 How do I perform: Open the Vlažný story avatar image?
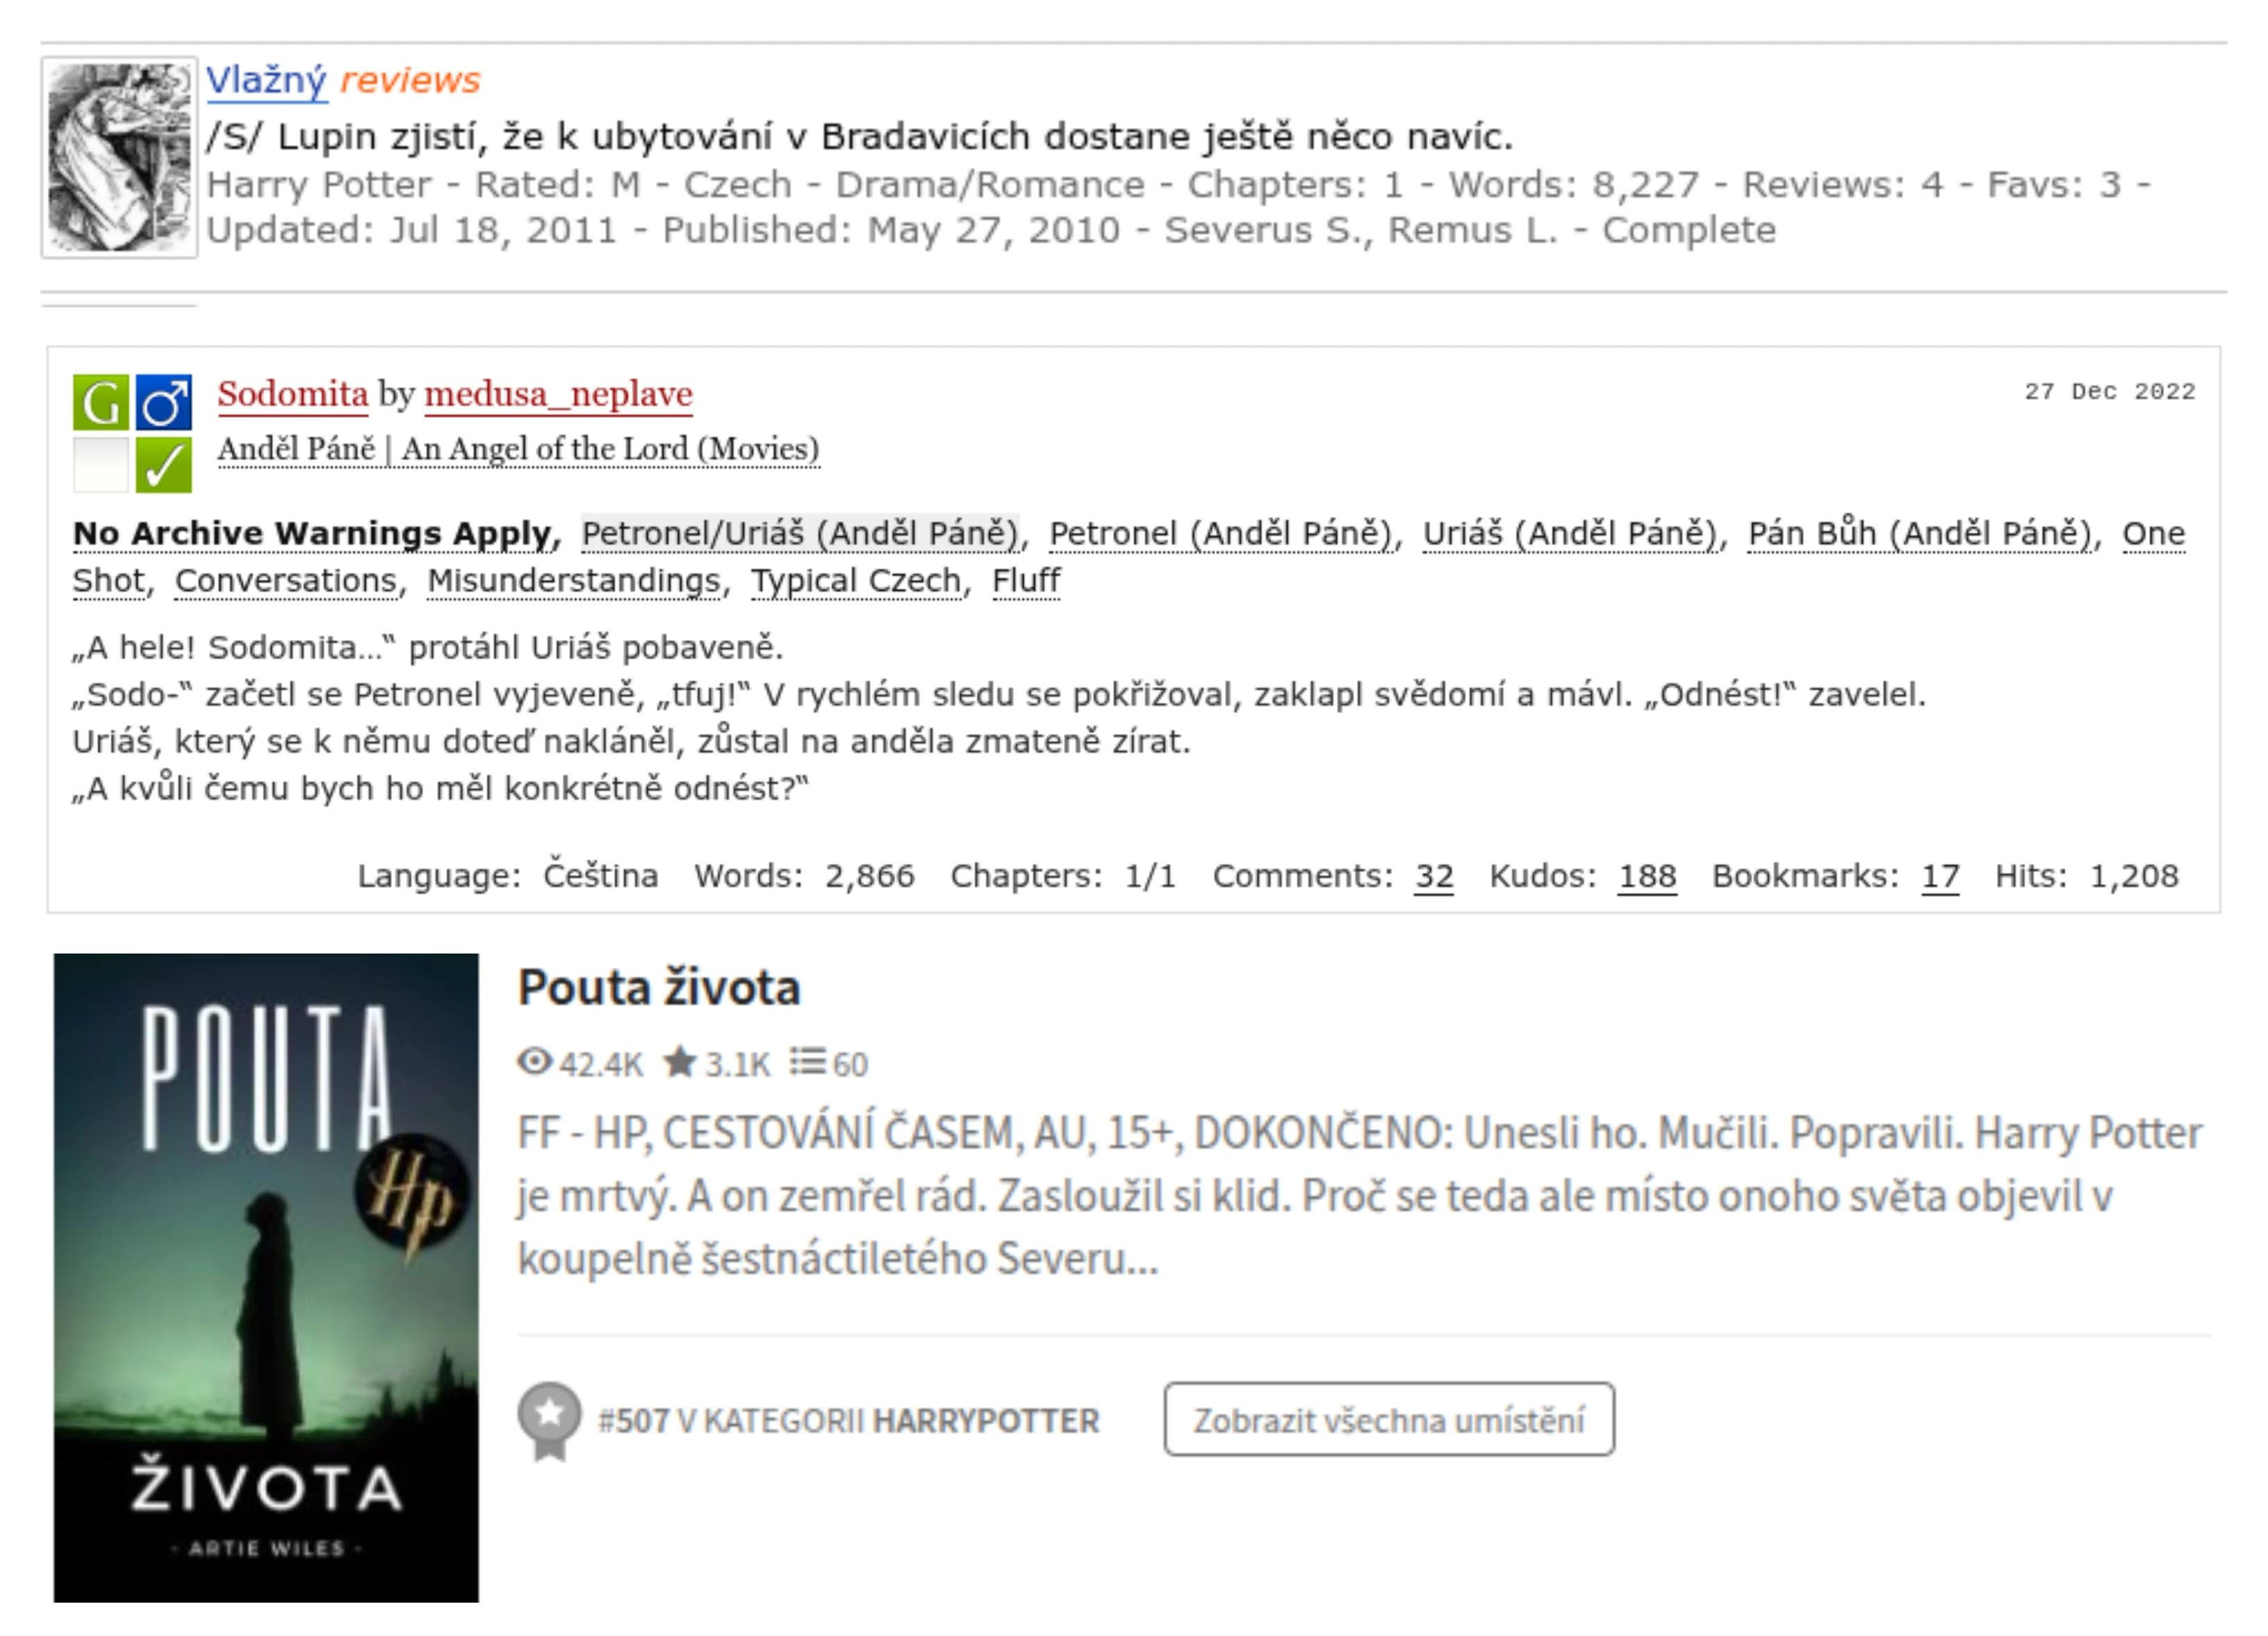(x=119, y=157)
